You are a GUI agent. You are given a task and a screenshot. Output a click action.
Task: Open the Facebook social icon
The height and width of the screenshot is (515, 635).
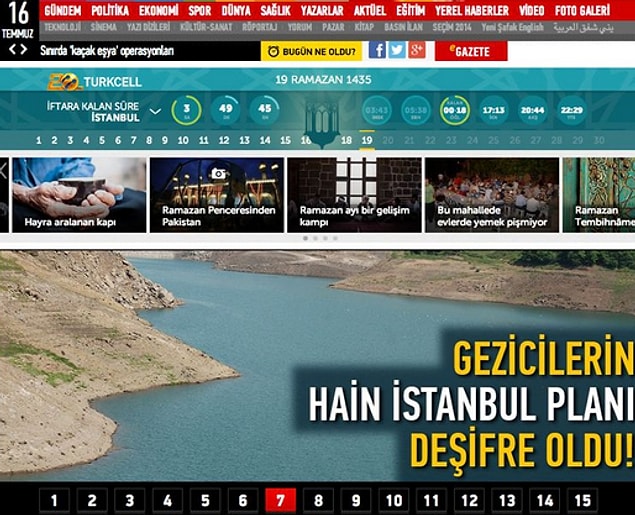(x=377, y=50)
